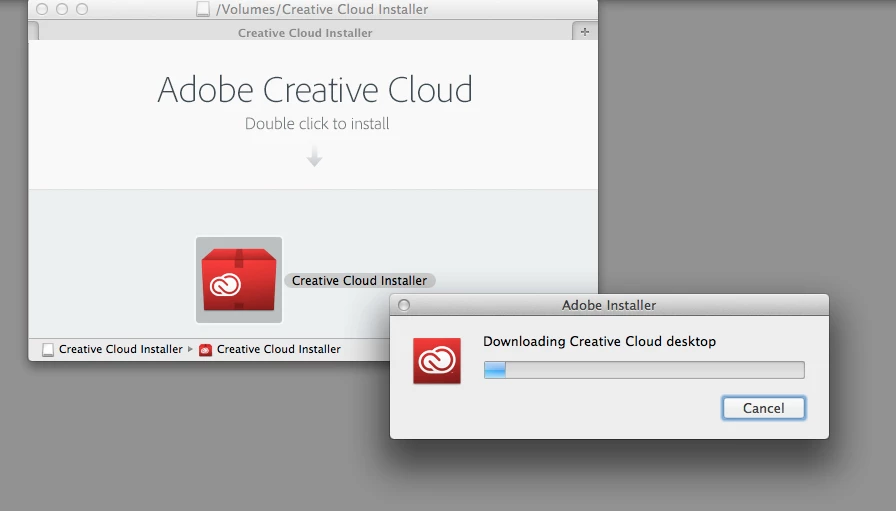Click the path bar separator arrow
This screenshot has width=896, height=511.
[190, 349]
